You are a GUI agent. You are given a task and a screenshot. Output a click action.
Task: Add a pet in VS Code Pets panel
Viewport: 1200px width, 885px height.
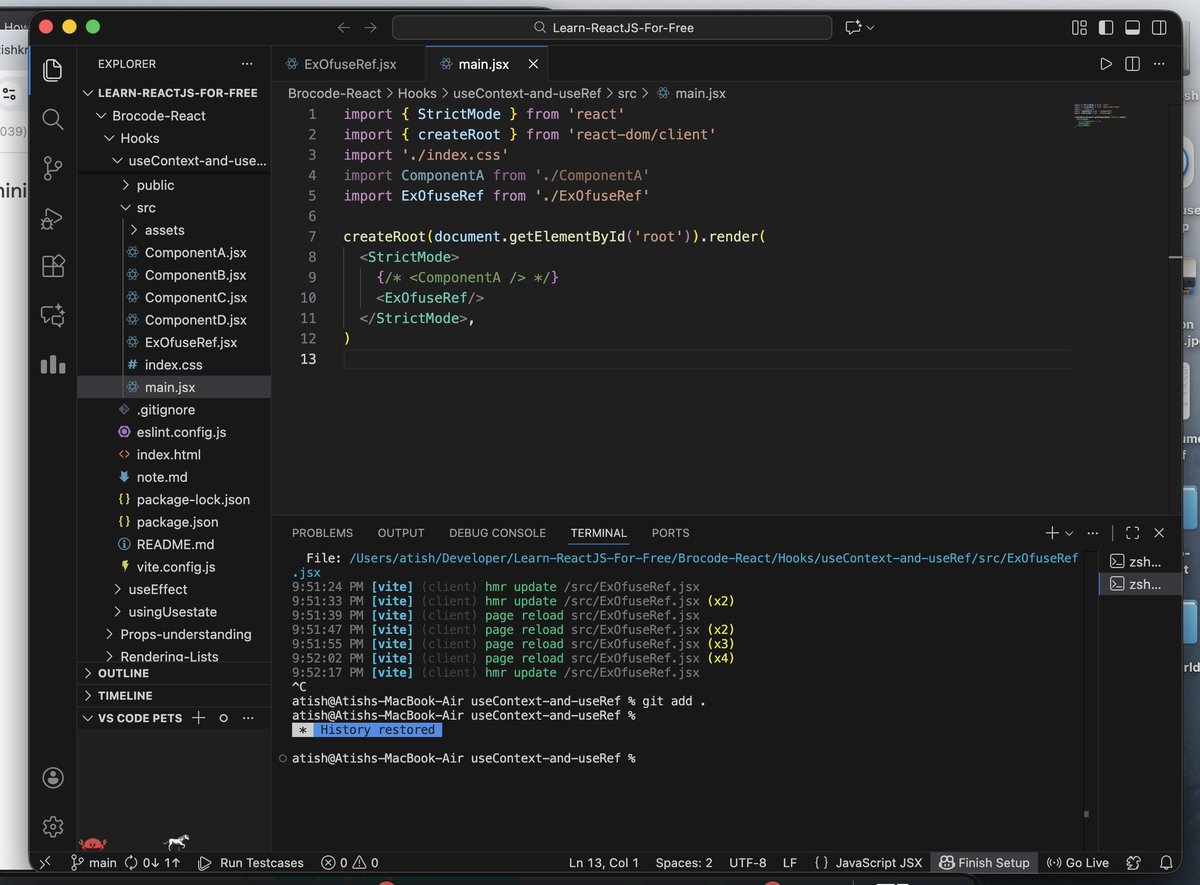point(198,718)
